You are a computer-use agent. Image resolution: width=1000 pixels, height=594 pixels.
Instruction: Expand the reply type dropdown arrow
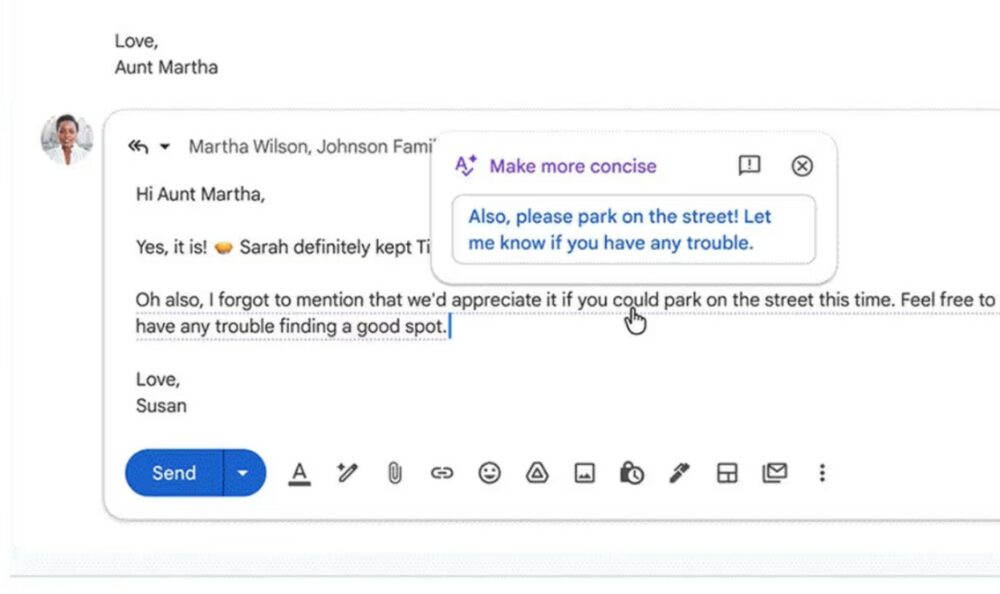point(165,147)
